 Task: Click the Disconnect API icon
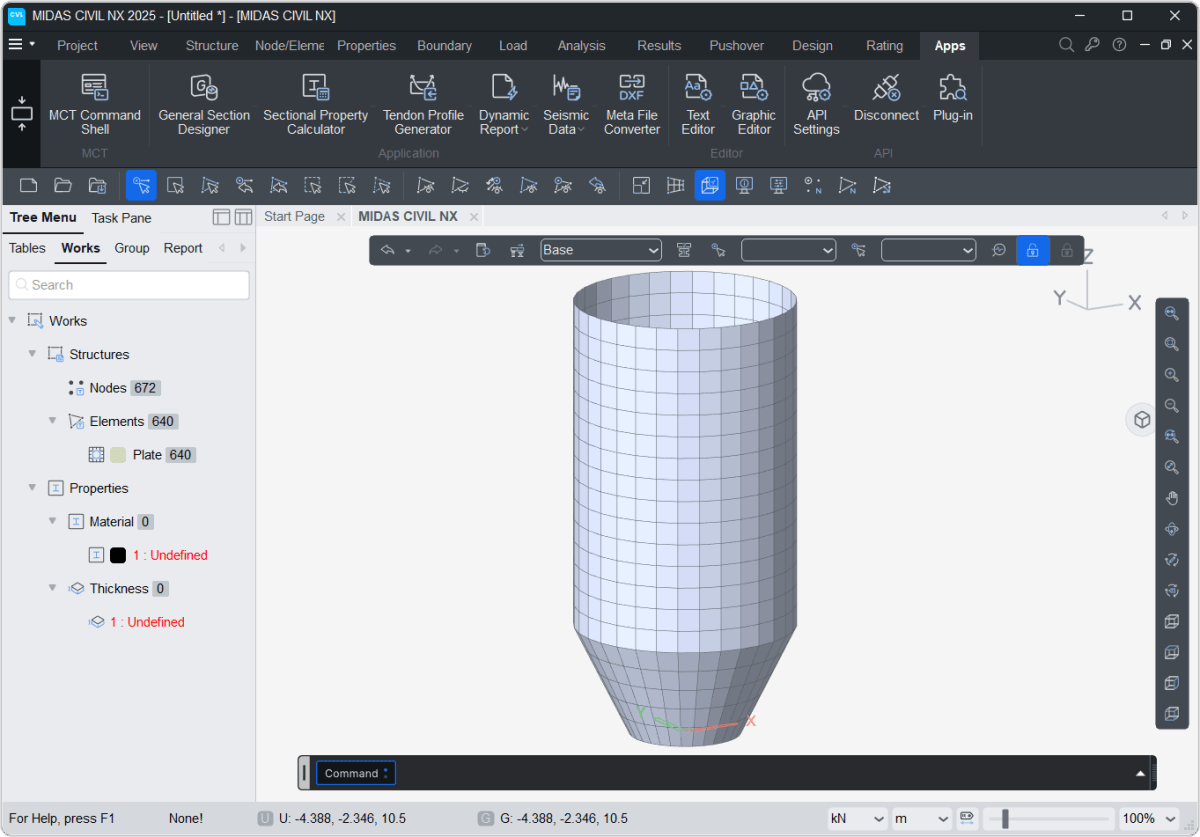pos(886,97)
